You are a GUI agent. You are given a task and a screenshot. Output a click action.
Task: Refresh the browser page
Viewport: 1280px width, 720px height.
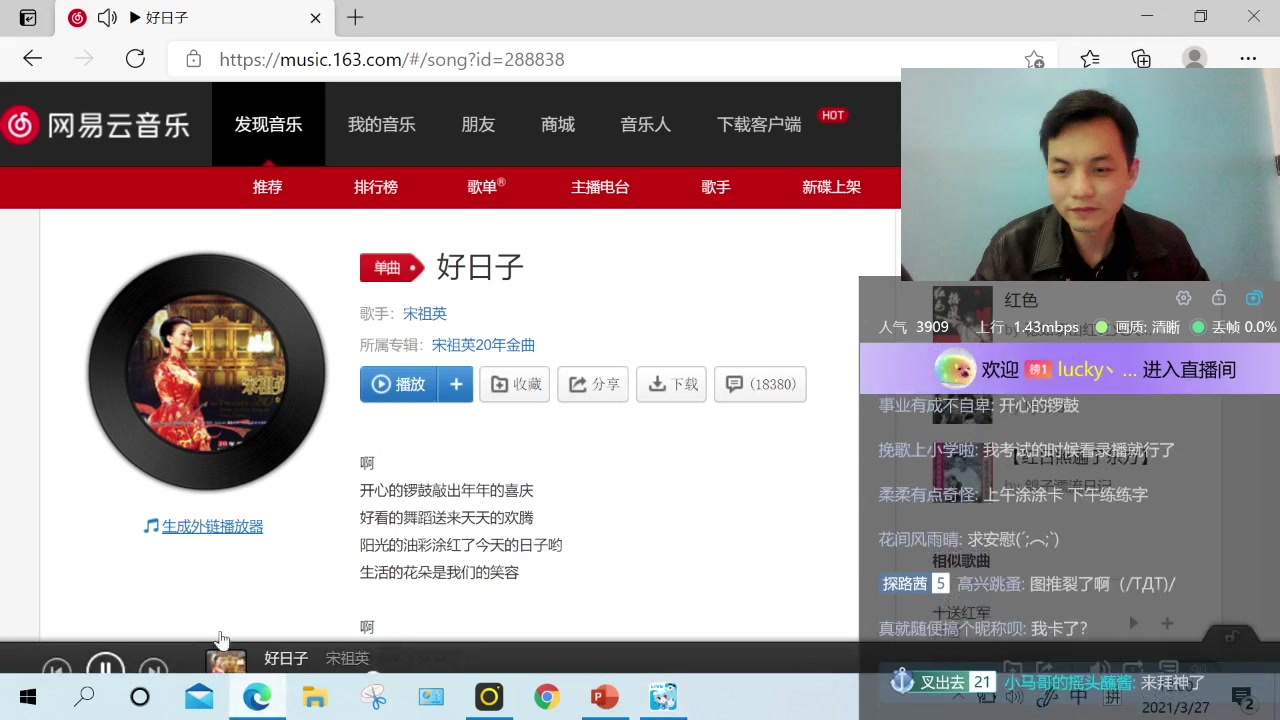point(135,59)
